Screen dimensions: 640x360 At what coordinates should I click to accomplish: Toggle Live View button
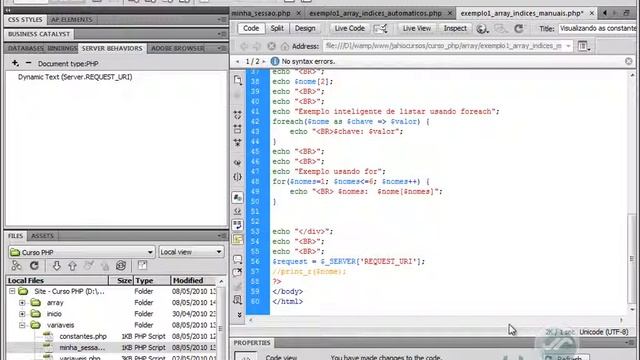coord(416,28)
